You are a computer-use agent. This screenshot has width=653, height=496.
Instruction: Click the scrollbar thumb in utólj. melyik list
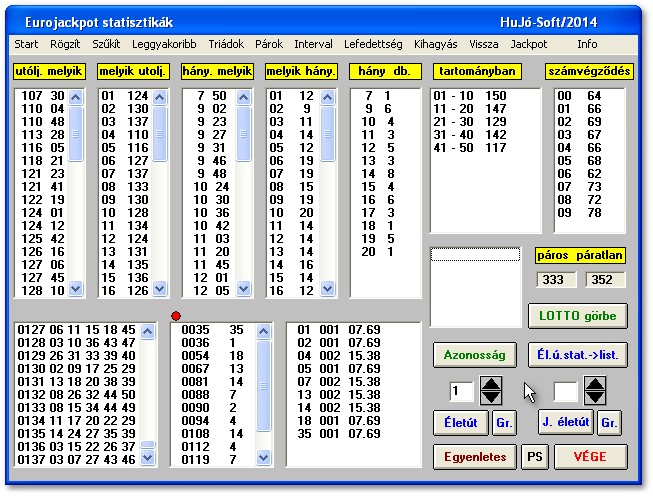75,134
